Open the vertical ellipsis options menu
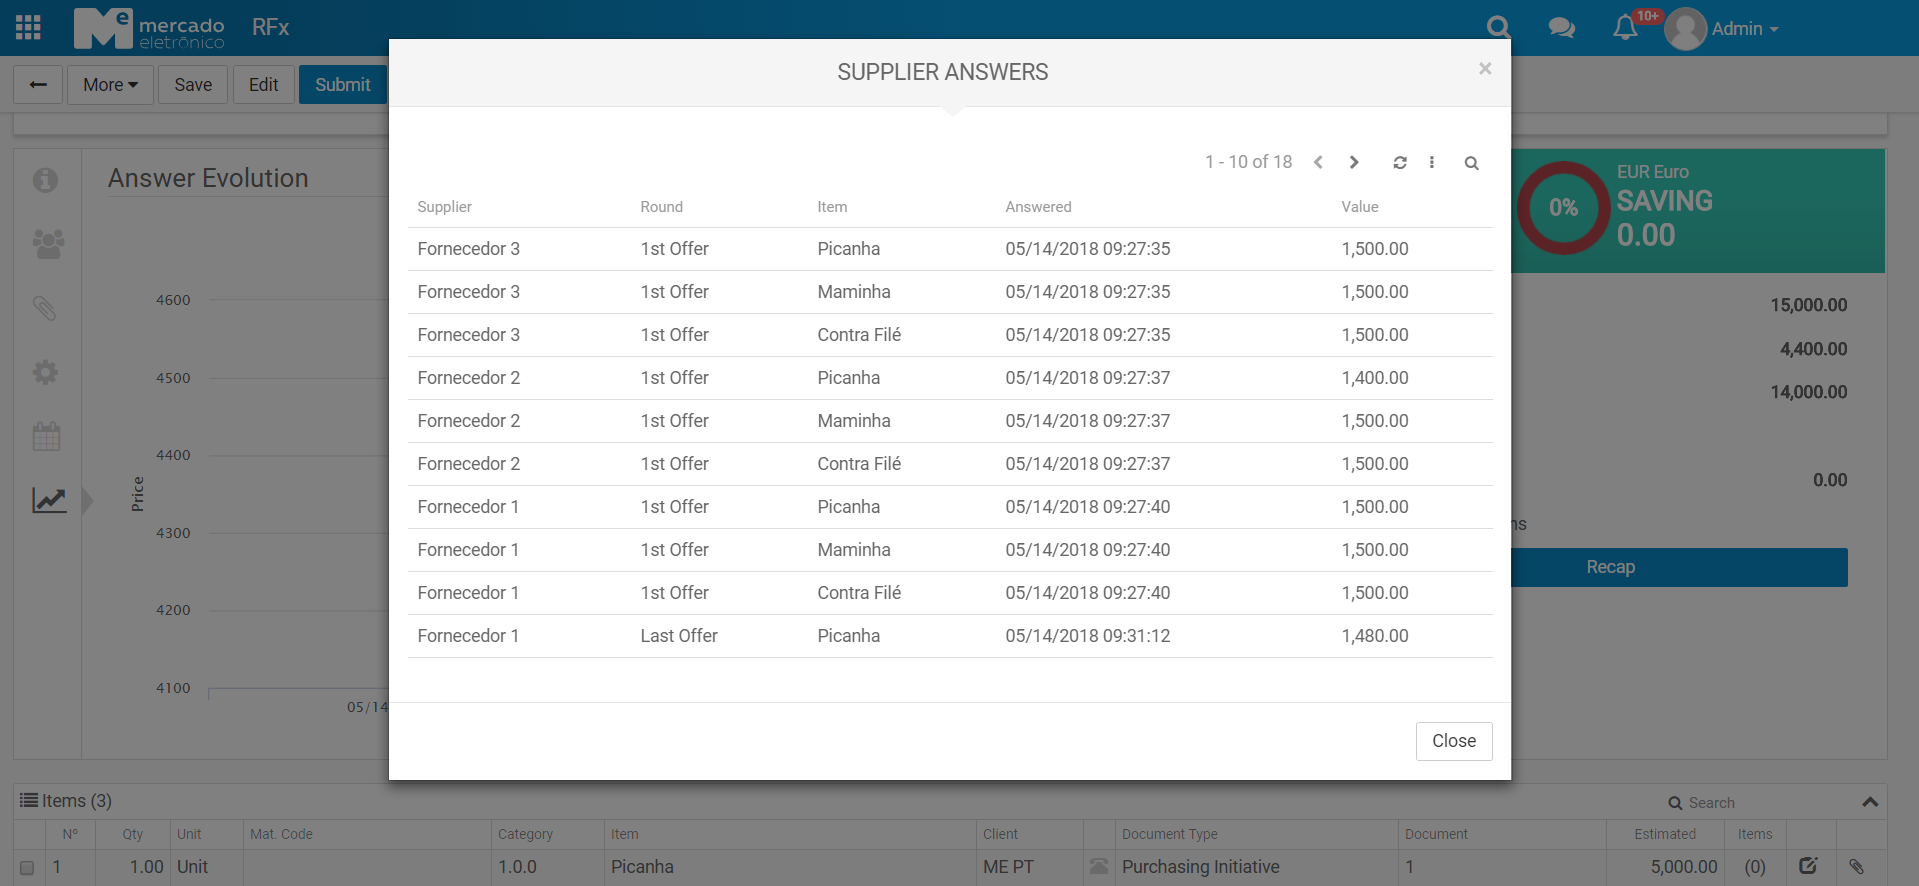Viewport: 1919px width, 886px height. tap(1432, 163)
